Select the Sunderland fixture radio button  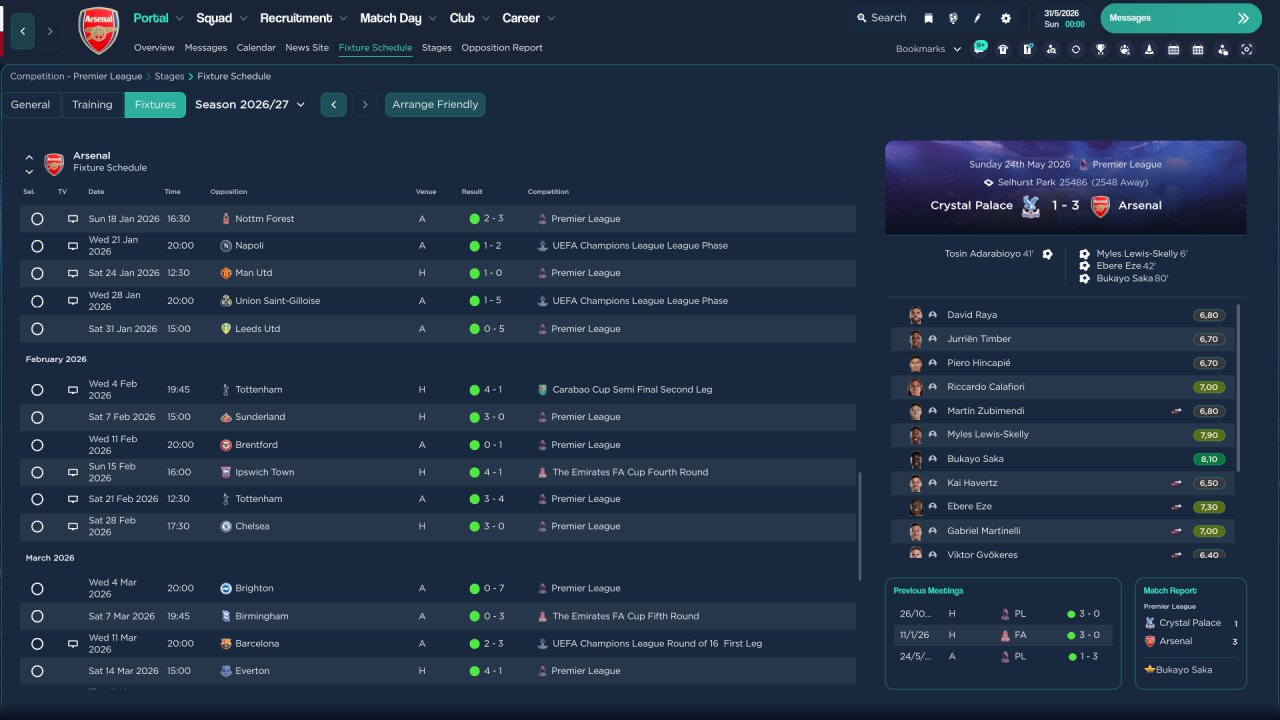[x=37, y=417]
